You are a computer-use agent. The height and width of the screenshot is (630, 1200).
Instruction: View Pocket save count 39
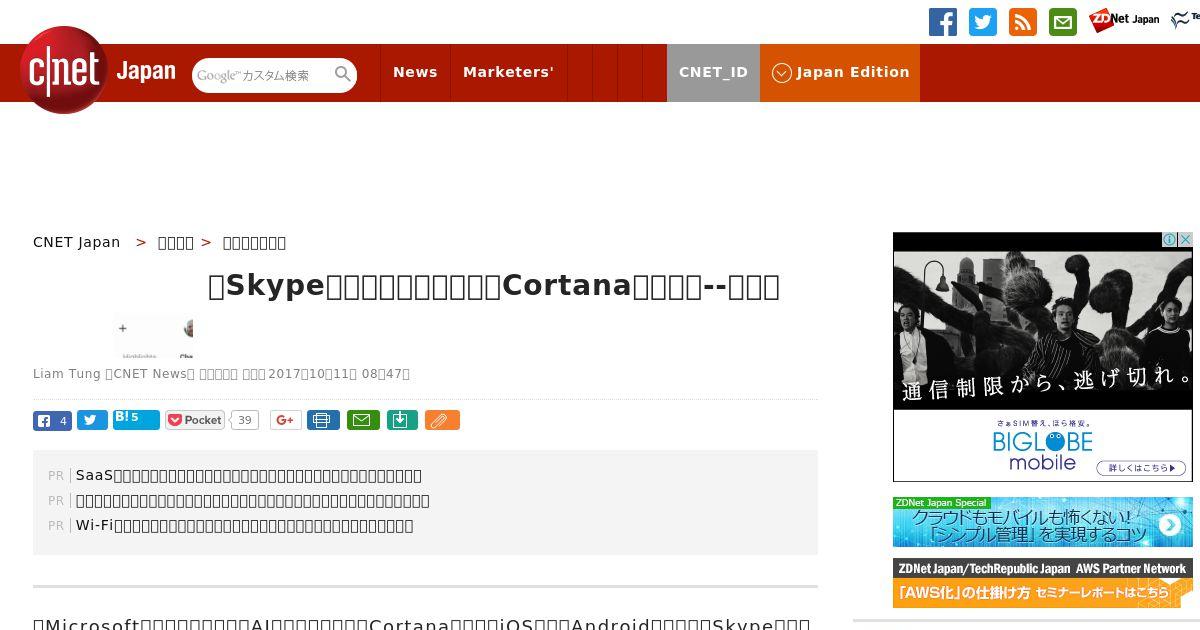pos(245,420)
